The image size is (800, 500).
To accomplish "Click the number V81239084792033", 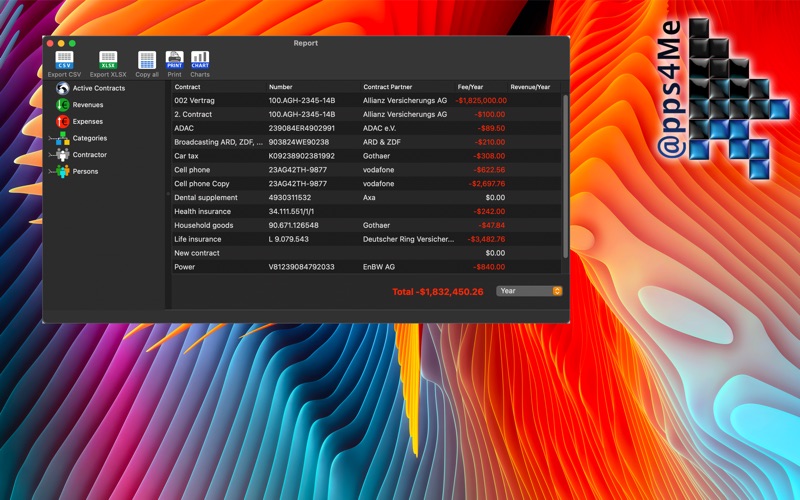I will [x=302, y=267].
